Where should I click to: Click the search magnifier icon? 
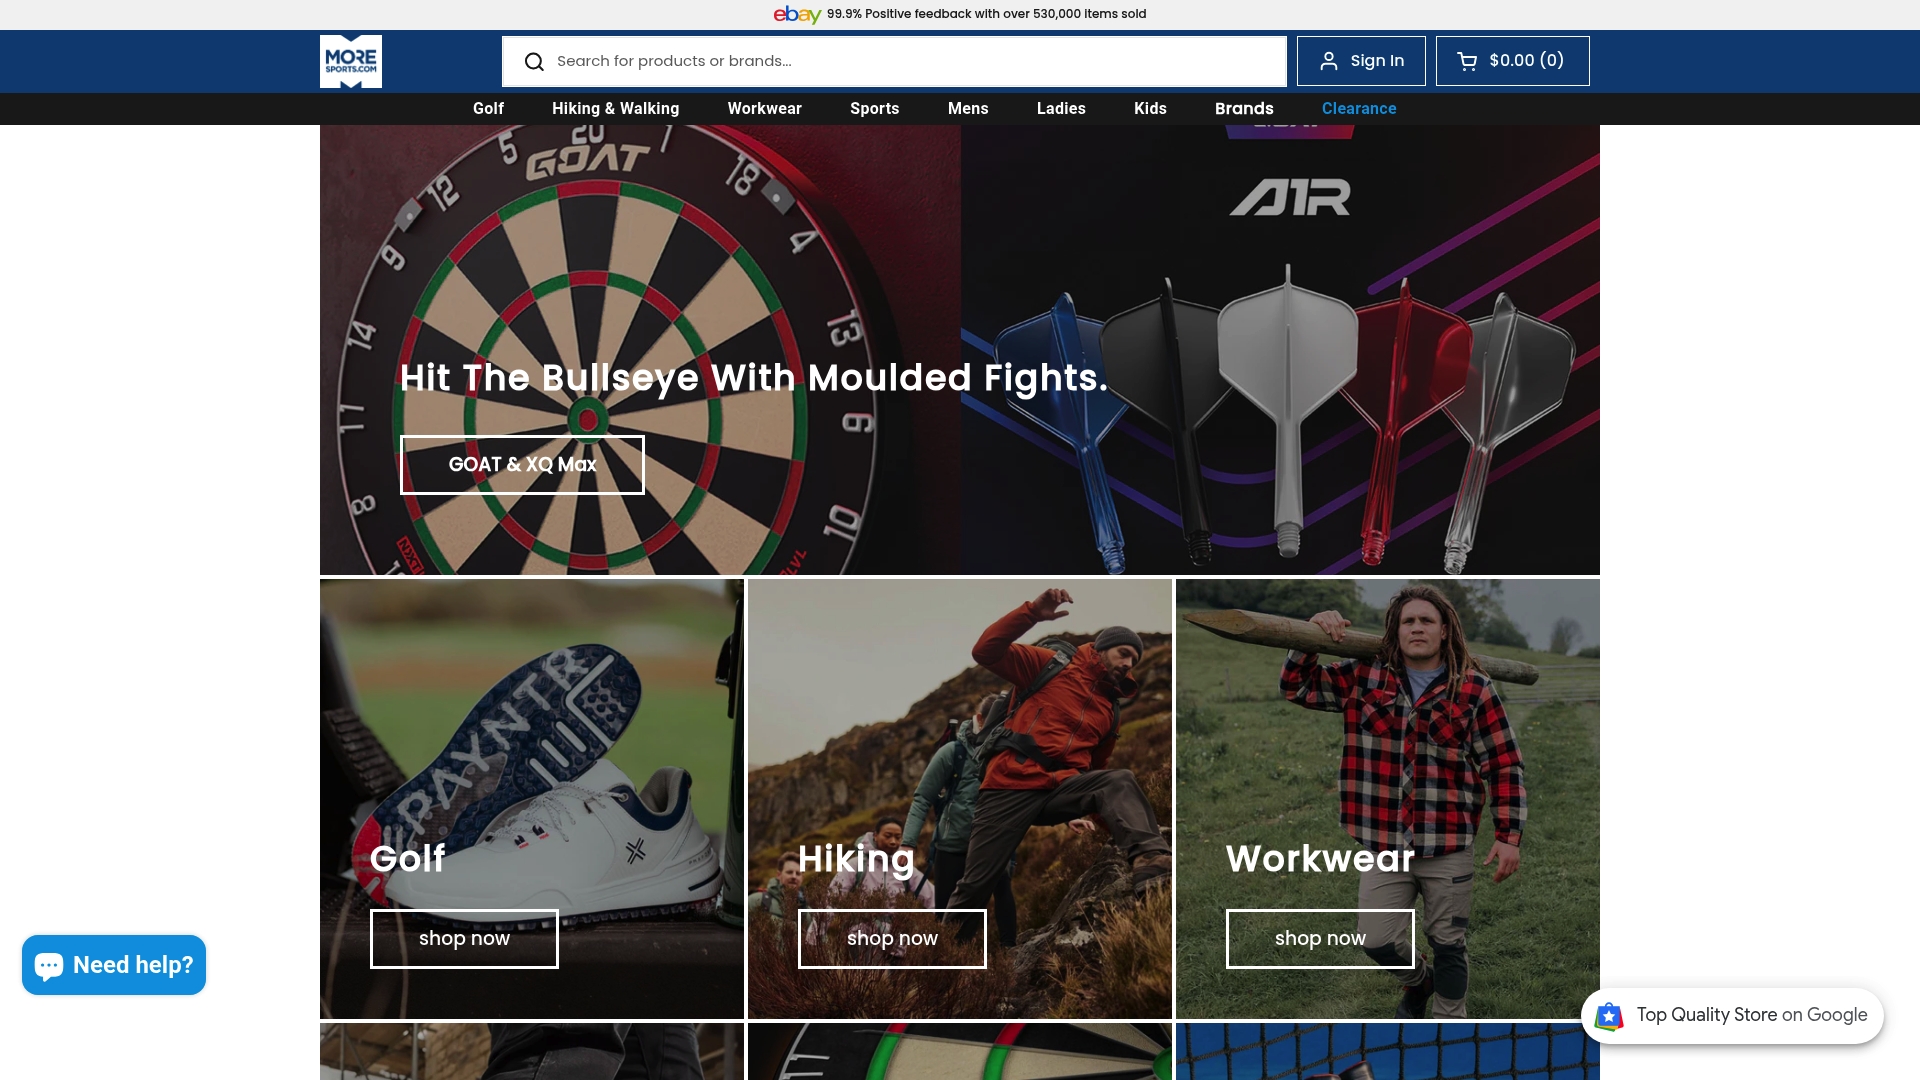click(x=534, y=62)
